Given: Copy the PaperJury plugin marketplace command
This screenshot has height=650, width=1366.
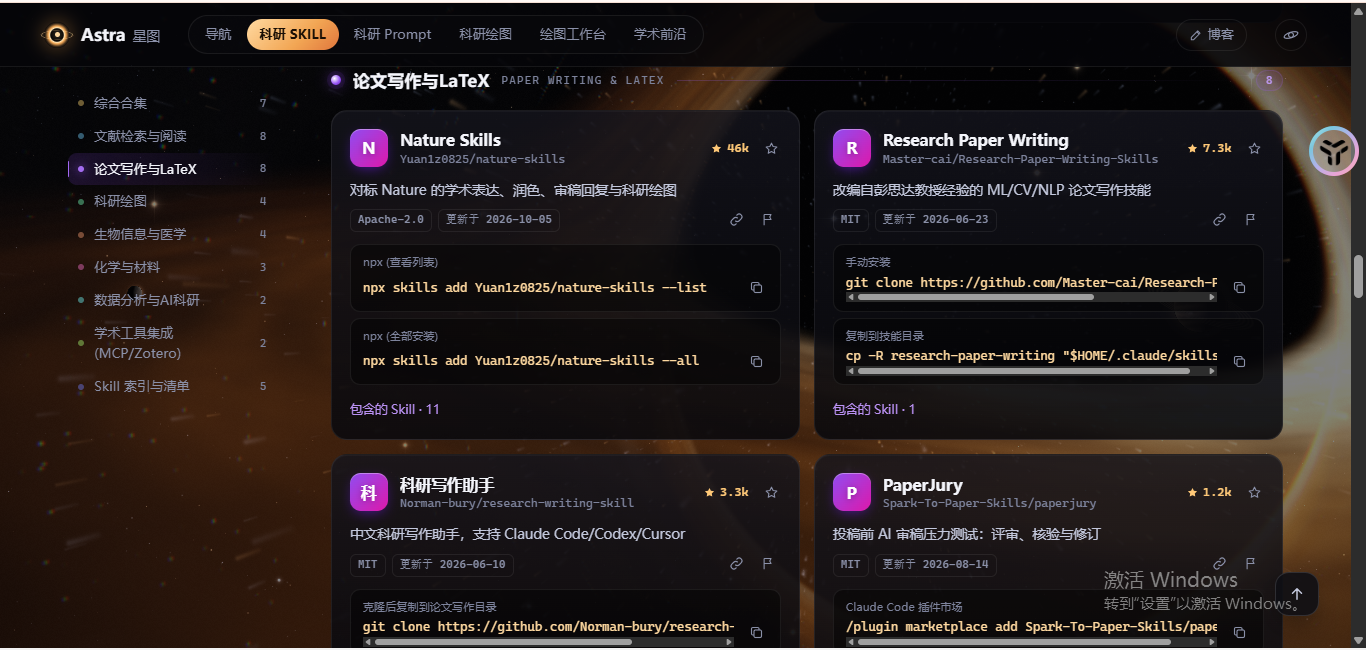Looking at the screenshot, I should (x=1239, y=632).
